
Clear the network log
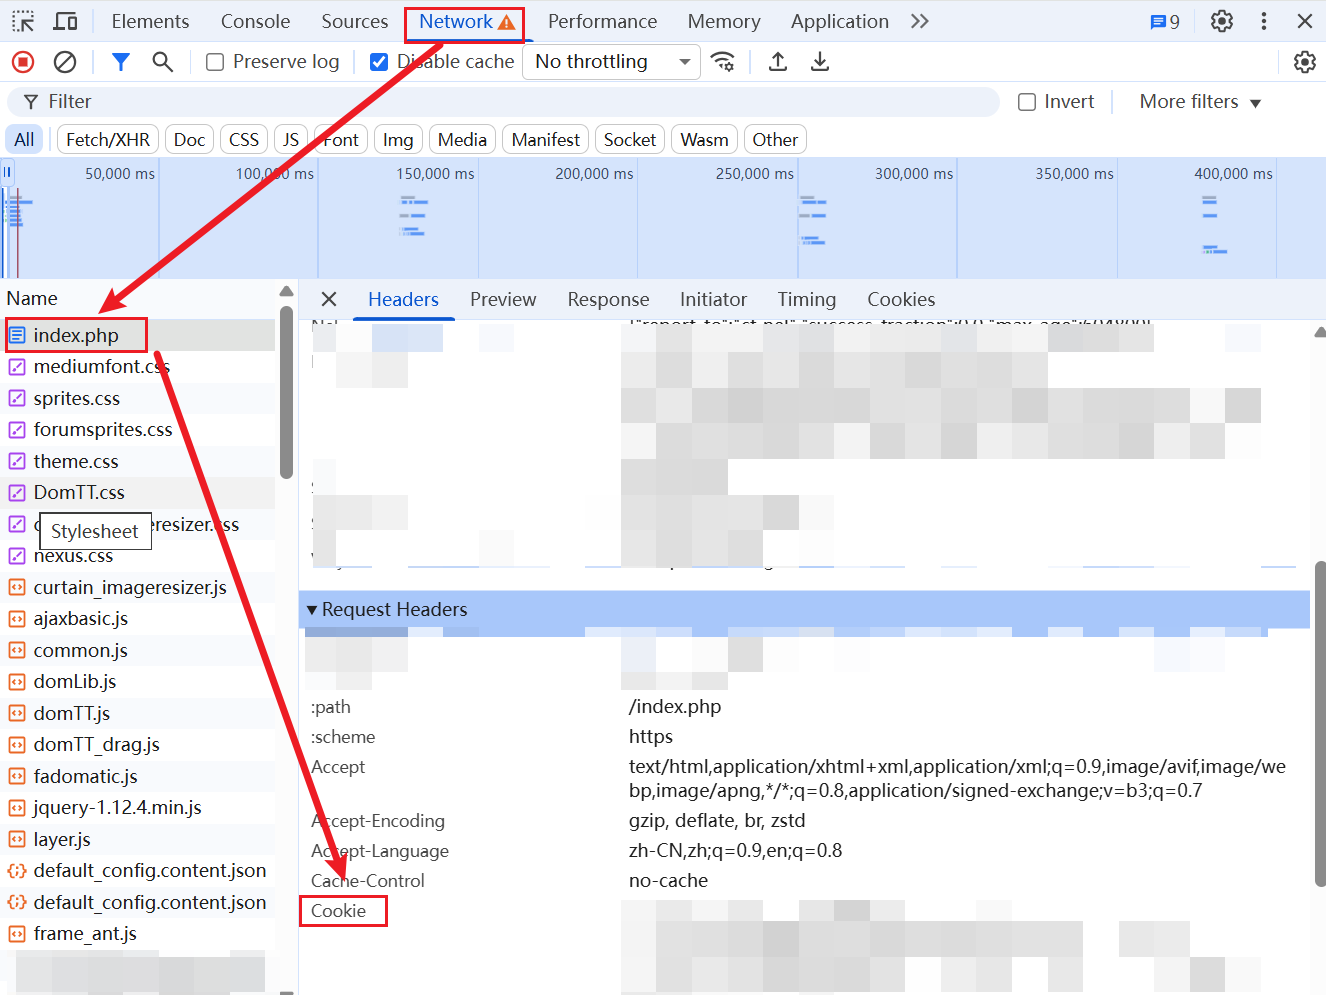tap(65, 62)
